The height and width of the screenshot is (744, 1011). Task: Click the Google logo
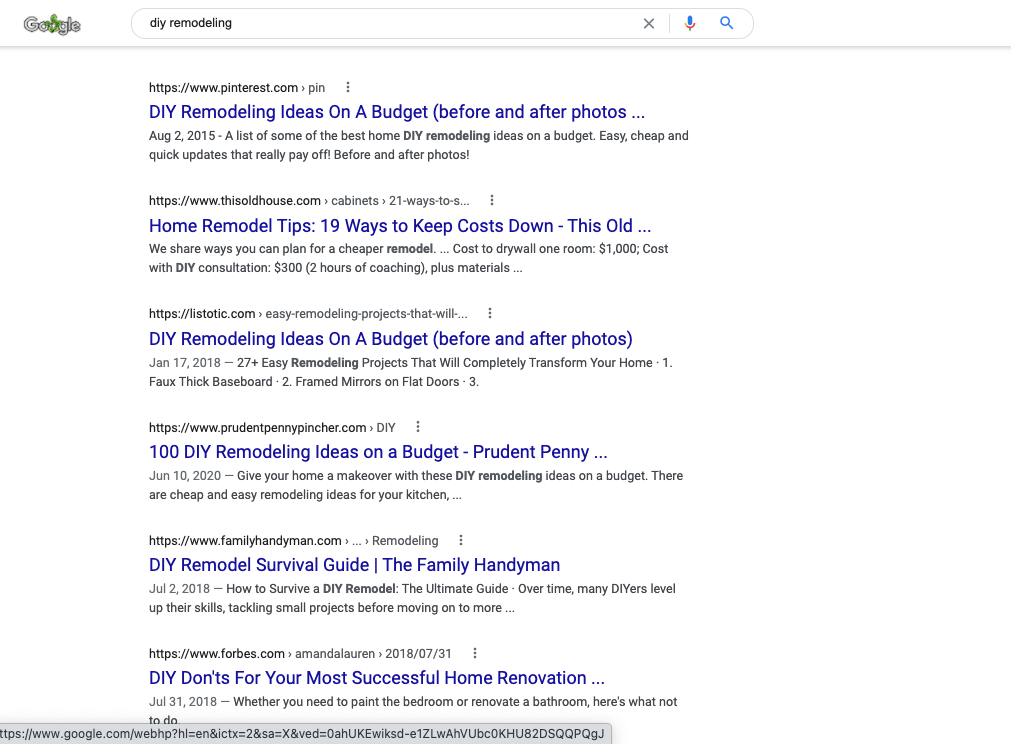pos(52,23)
